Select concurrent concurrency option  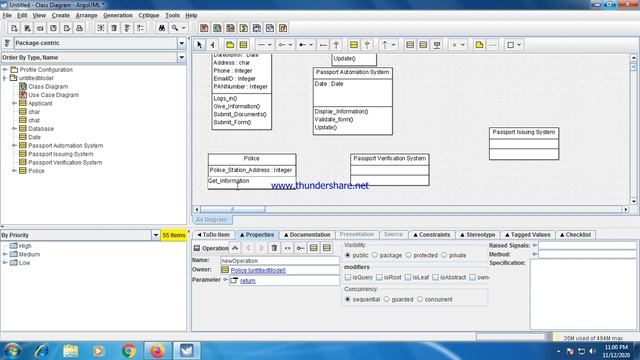(x=420, y=299)
